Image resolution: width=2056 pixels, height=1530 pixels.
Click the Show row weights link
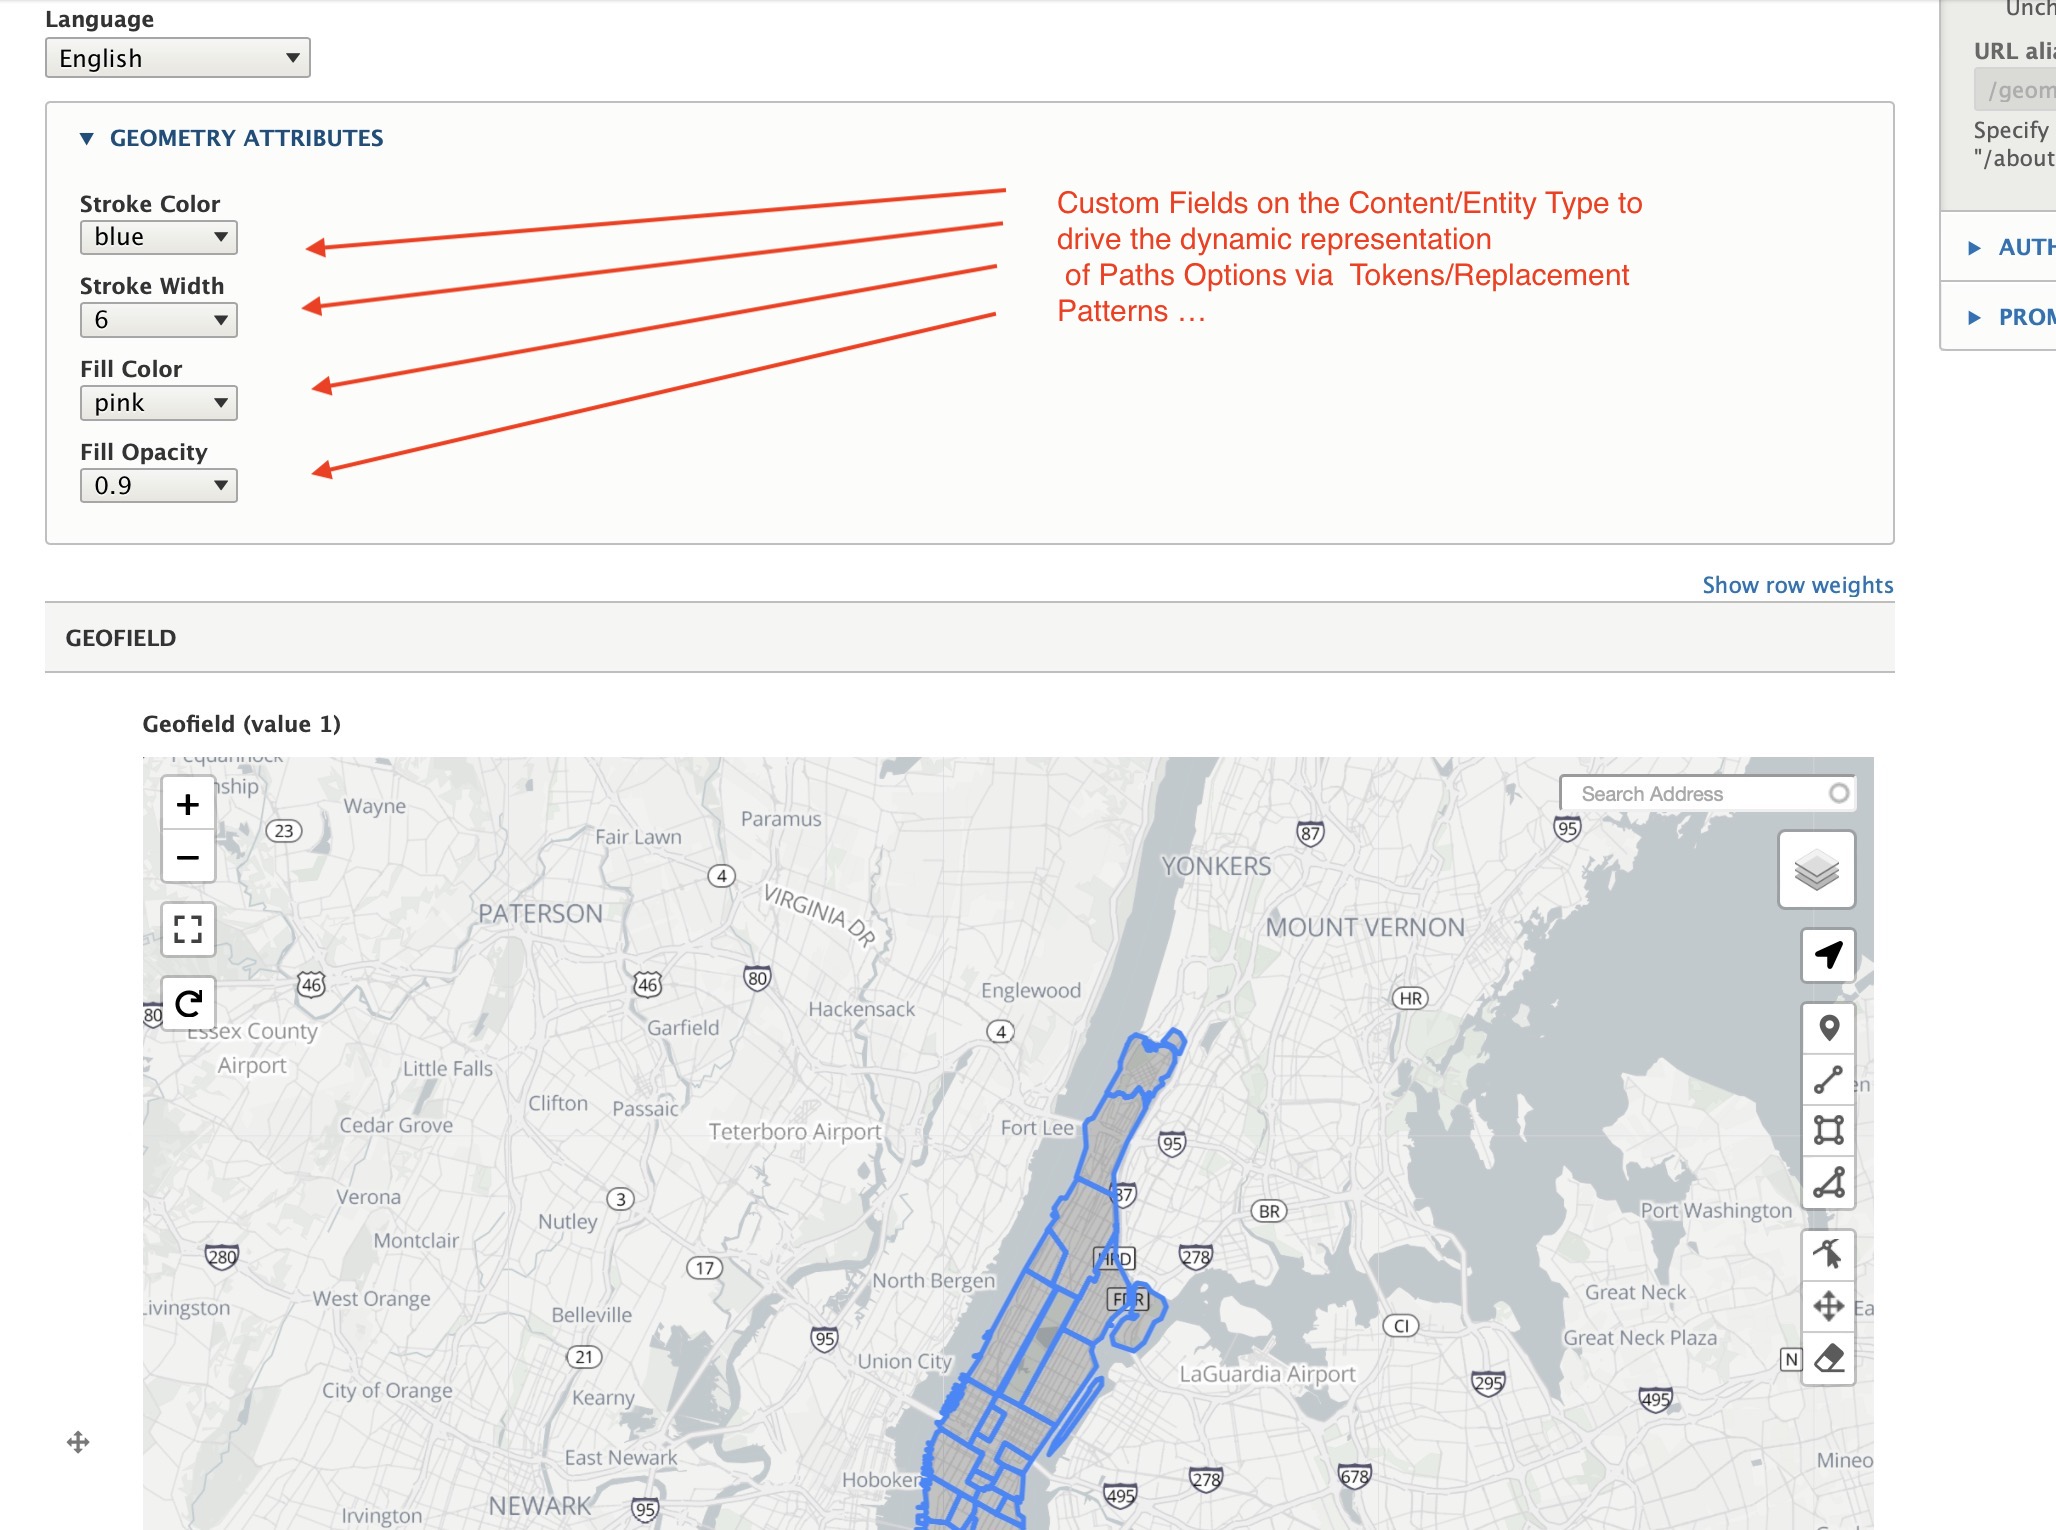[x=1797, y=585]
